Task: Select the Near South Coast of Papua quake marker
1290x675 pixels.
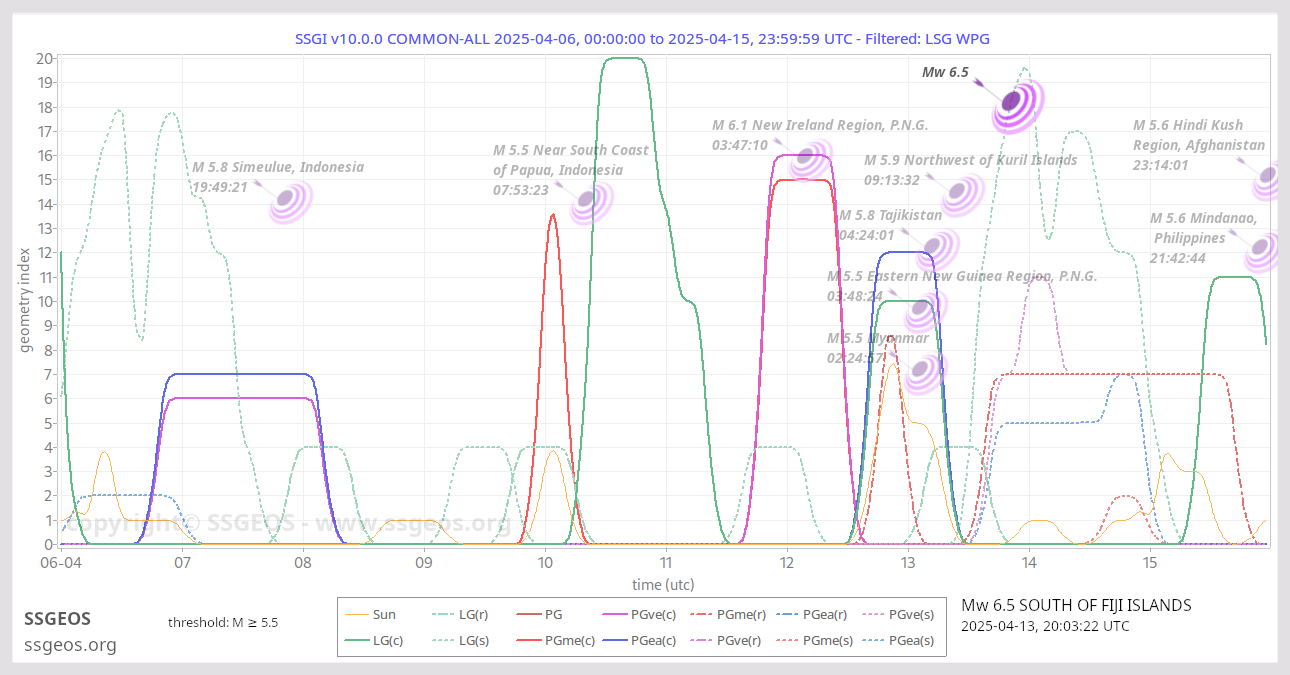Action: pos(591,202)
